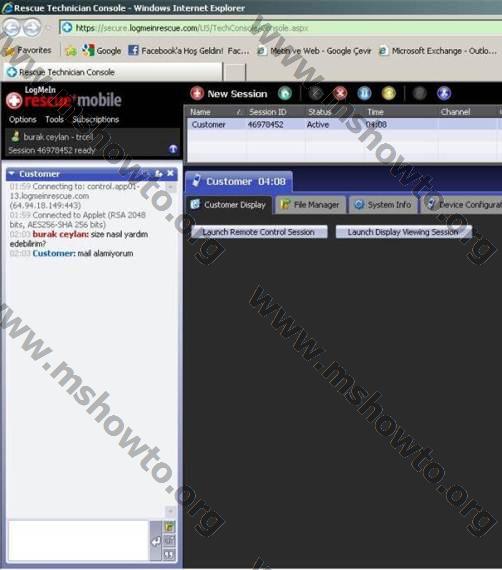This screenshot has width=502, height=570.
Task: Click the yellow round toolbar icon
Action: click(389, 93)
